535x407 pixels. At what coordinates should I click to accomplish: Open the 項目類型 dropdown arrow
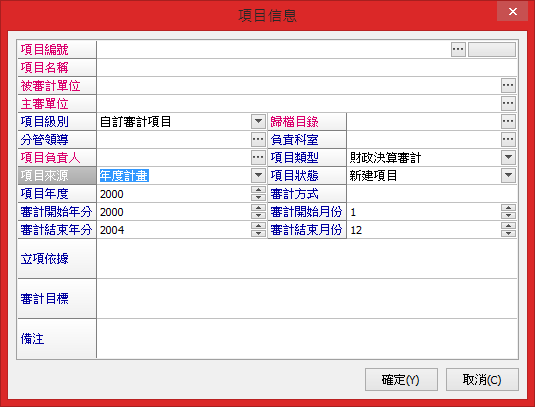(x=508, y=158)
